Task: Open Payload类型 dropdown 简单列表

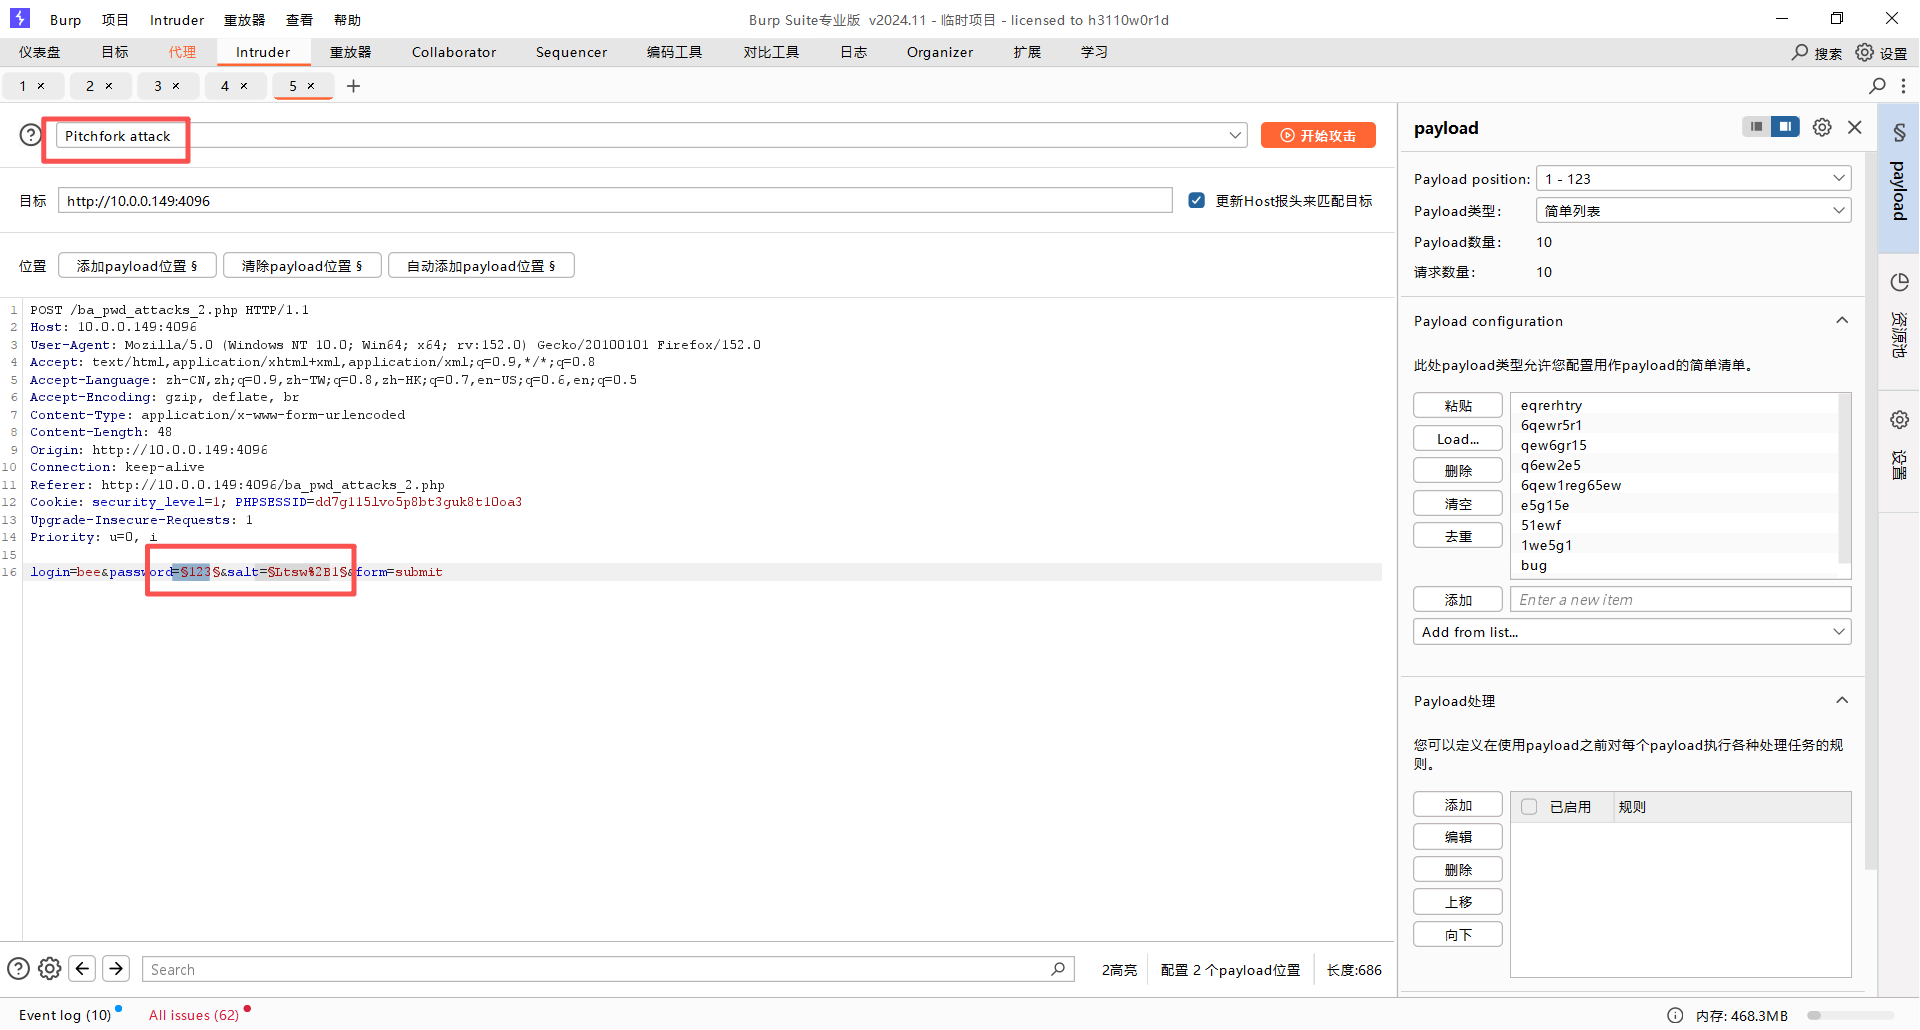Action: click(x=1693, y=210)
